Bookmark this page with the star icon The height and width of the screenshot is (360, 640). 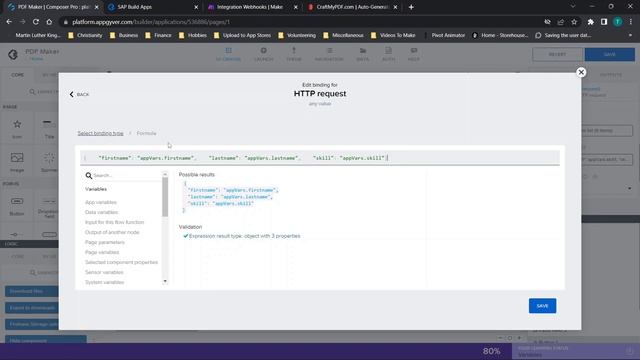pyautogui.click(x=574, y=22)
